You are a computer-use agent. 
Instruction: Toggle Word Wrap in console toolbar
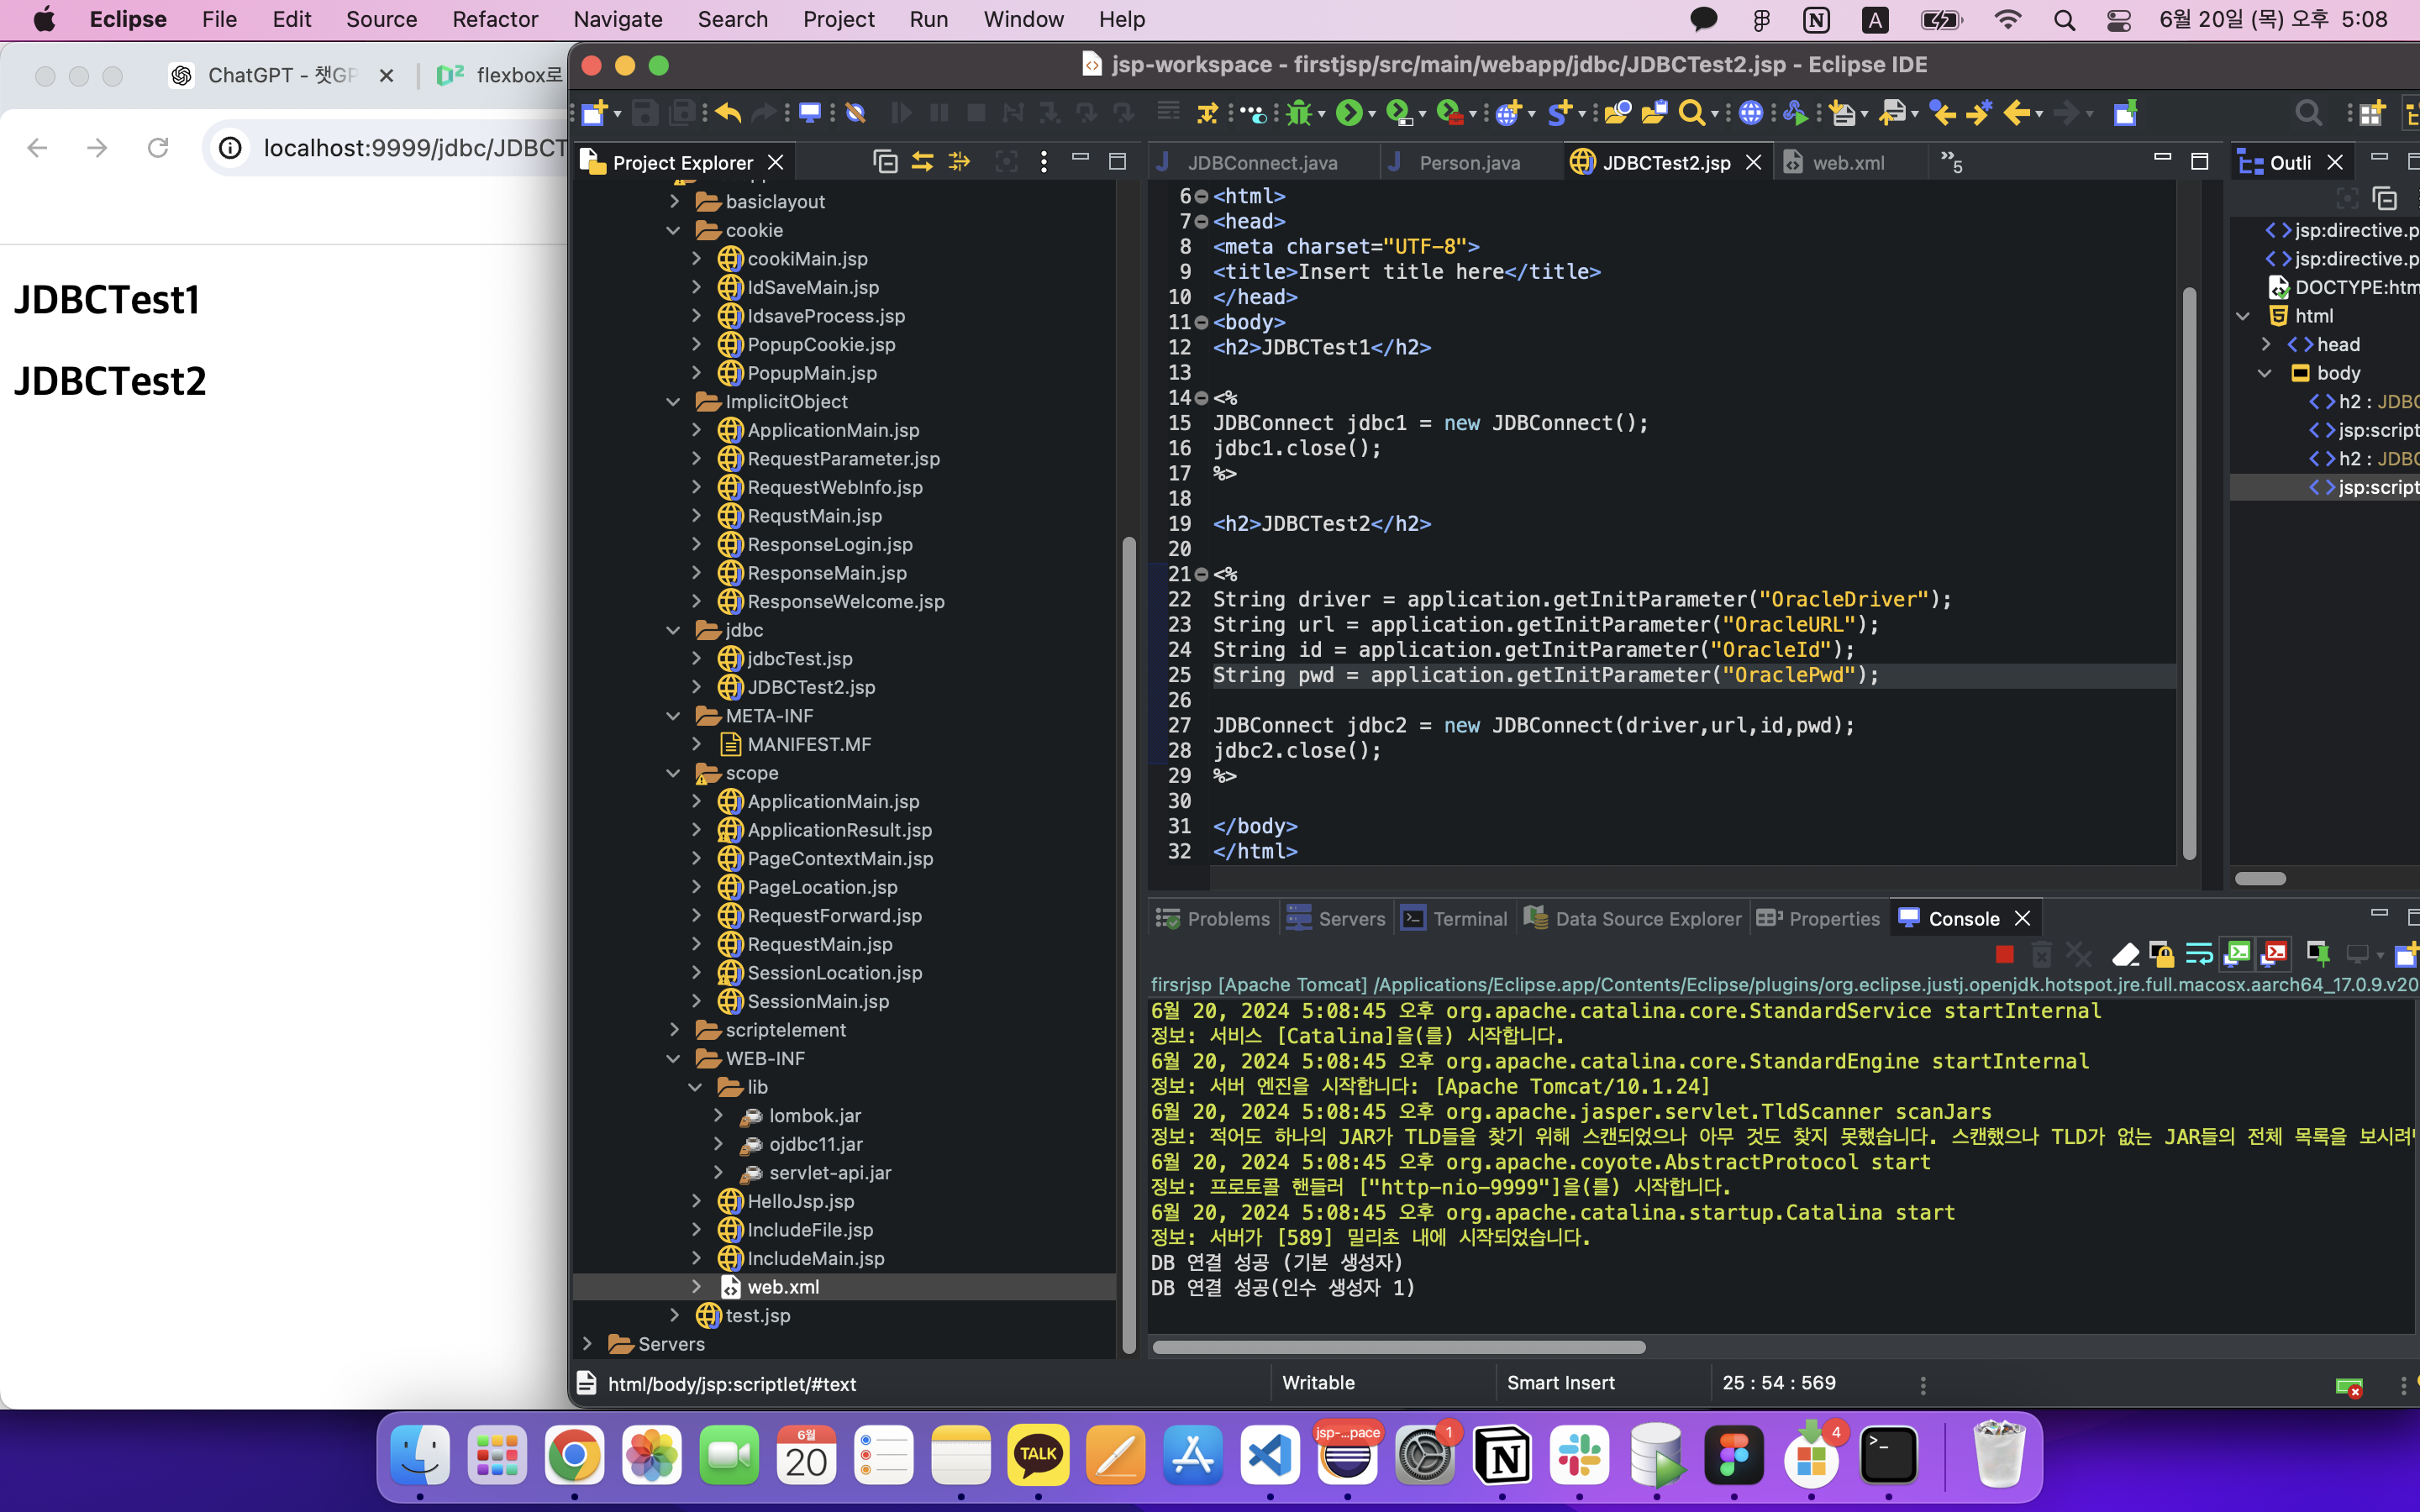[2198, 954]
